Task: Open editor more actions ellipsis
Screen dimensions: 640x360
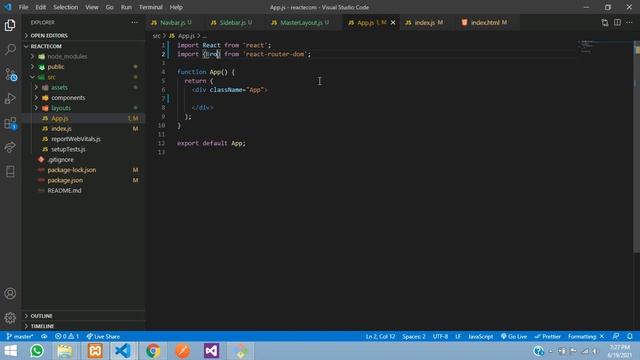Action: (x=629, y=22)
